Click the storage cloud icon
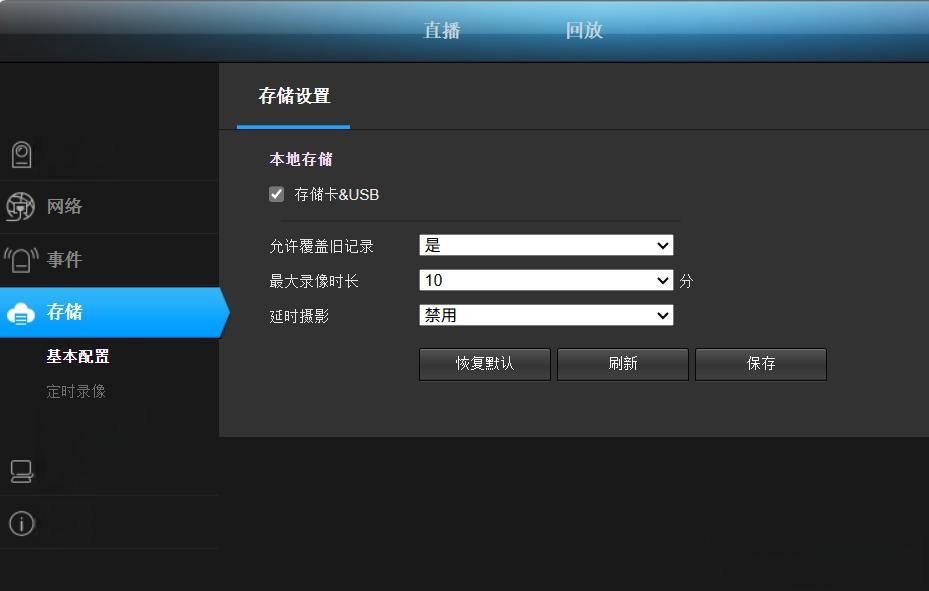929x591 pixels. pos(21,313)
